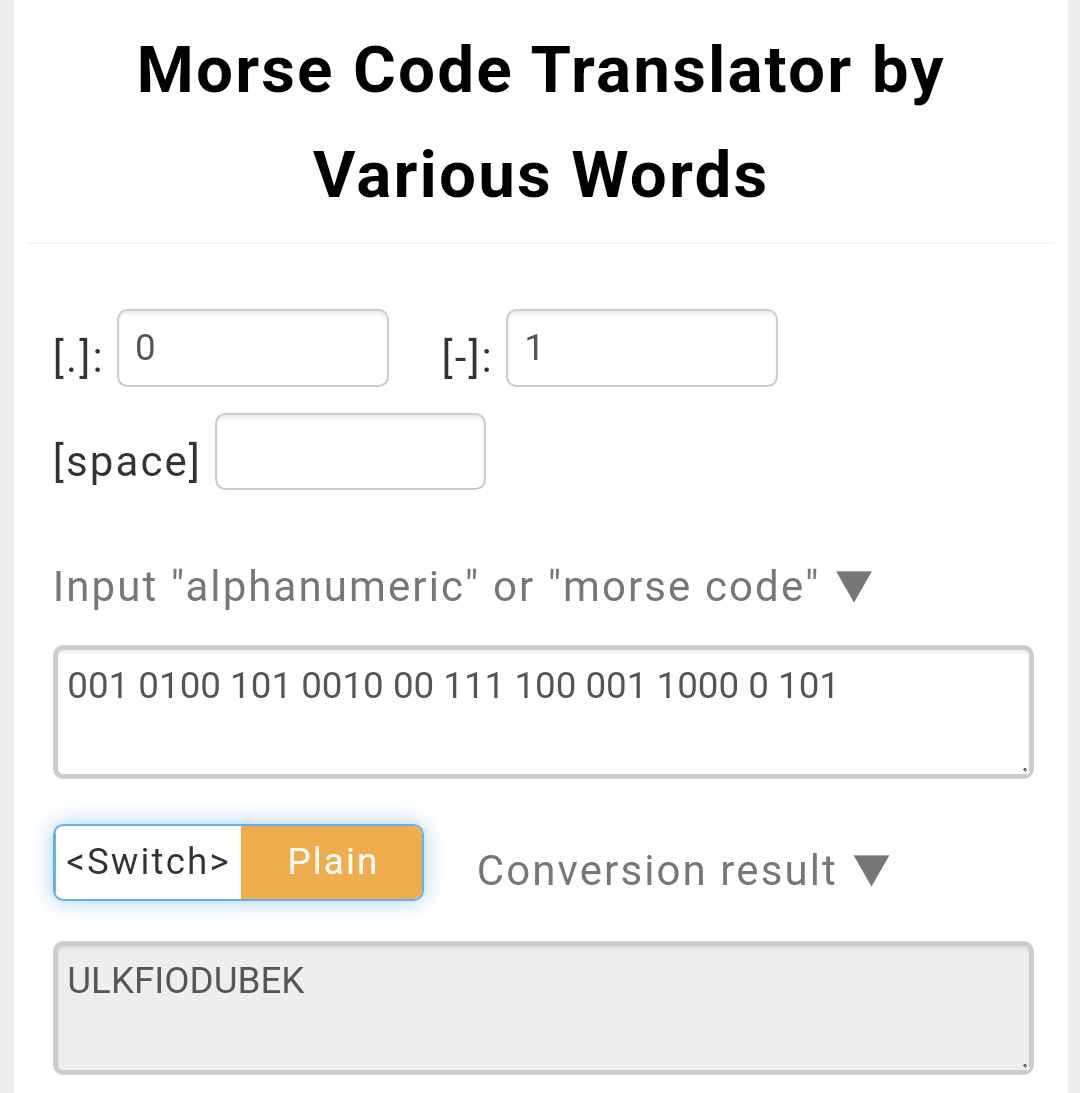Click the "Conversion result" label text

(656, 870)
